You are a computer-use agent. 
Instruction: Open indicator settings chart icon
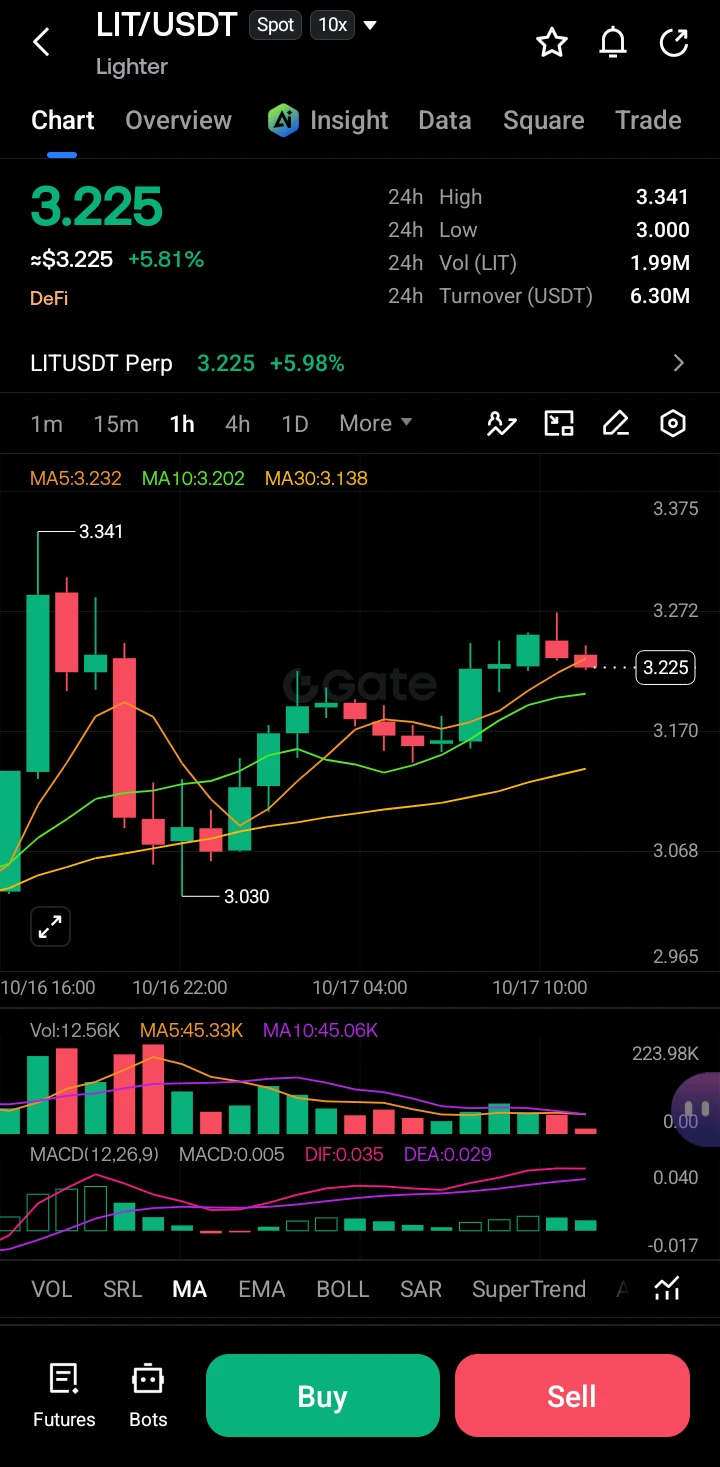(x=667, y=1289)
